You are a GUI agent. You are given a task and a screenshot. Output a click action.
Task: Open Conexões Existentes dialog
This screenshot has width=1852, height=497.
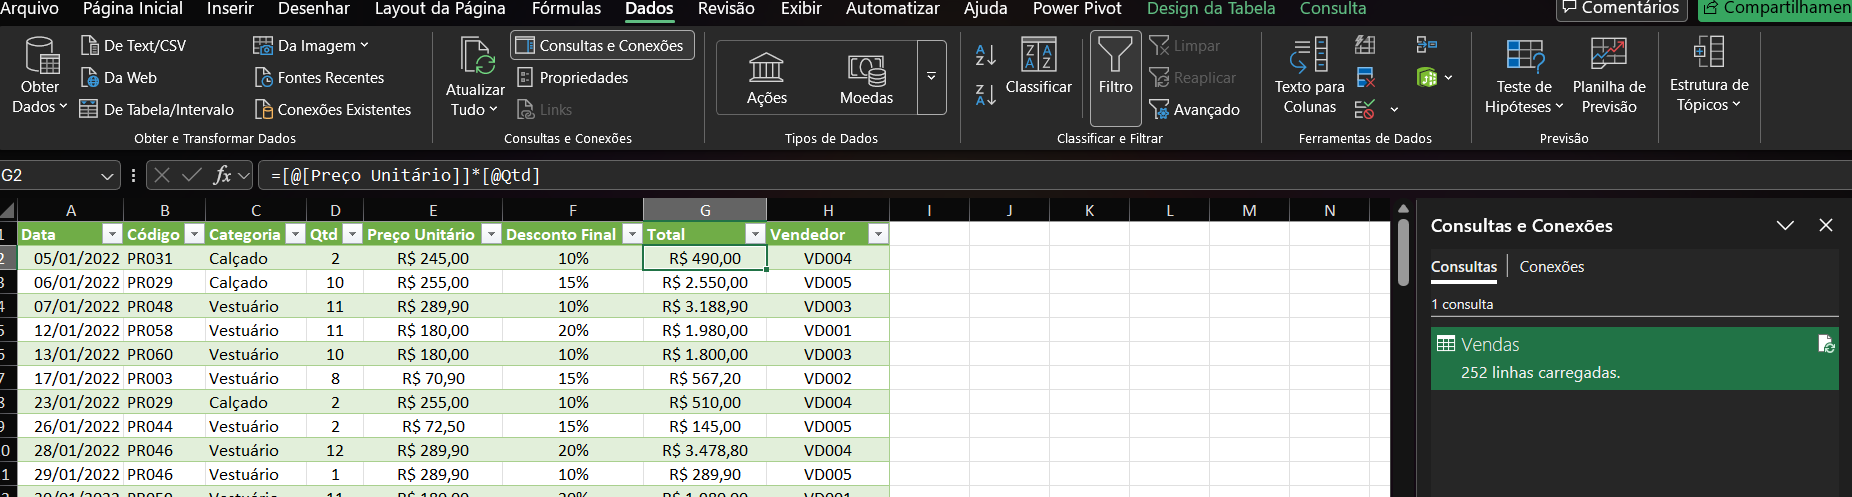[x=333, y=110]
